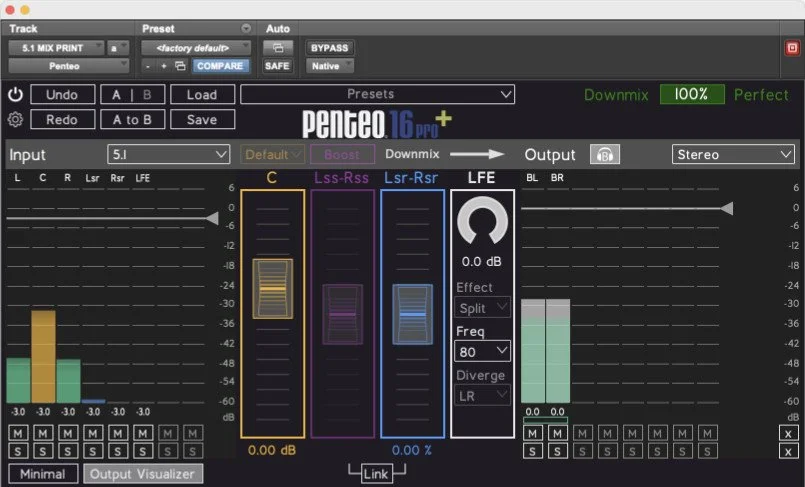This screenshot has width=805, height=487.
Task: Open the Native plugin format dropdown
Action: 329,66
